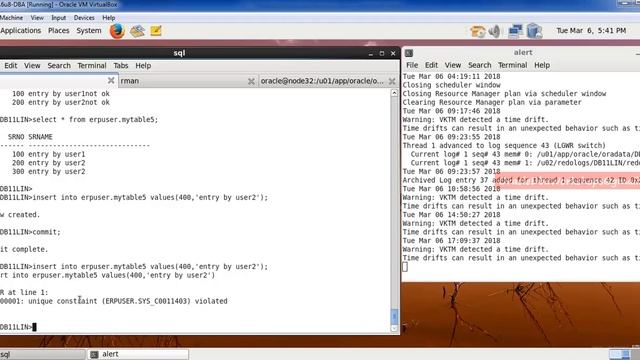Maximize the sql terminal window
This screenshot has height=360, width=640.
(x=382, y=53)
